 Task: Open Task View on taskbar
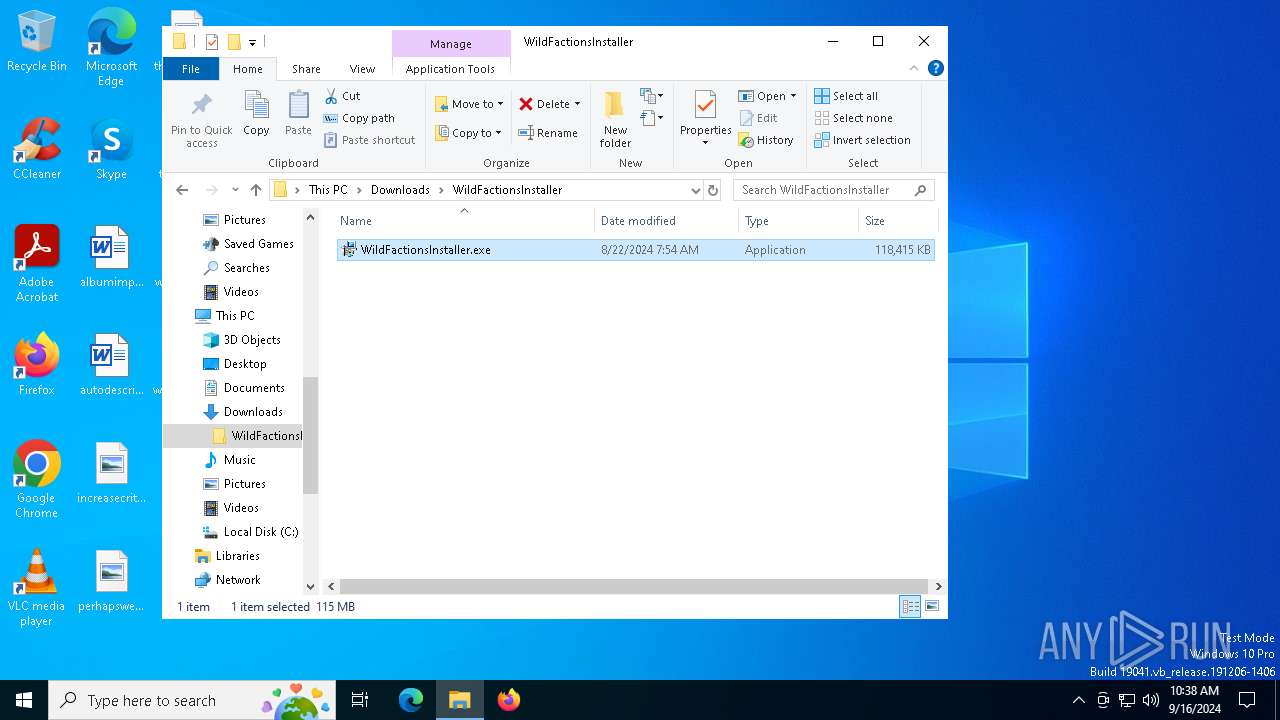(361, 700)
